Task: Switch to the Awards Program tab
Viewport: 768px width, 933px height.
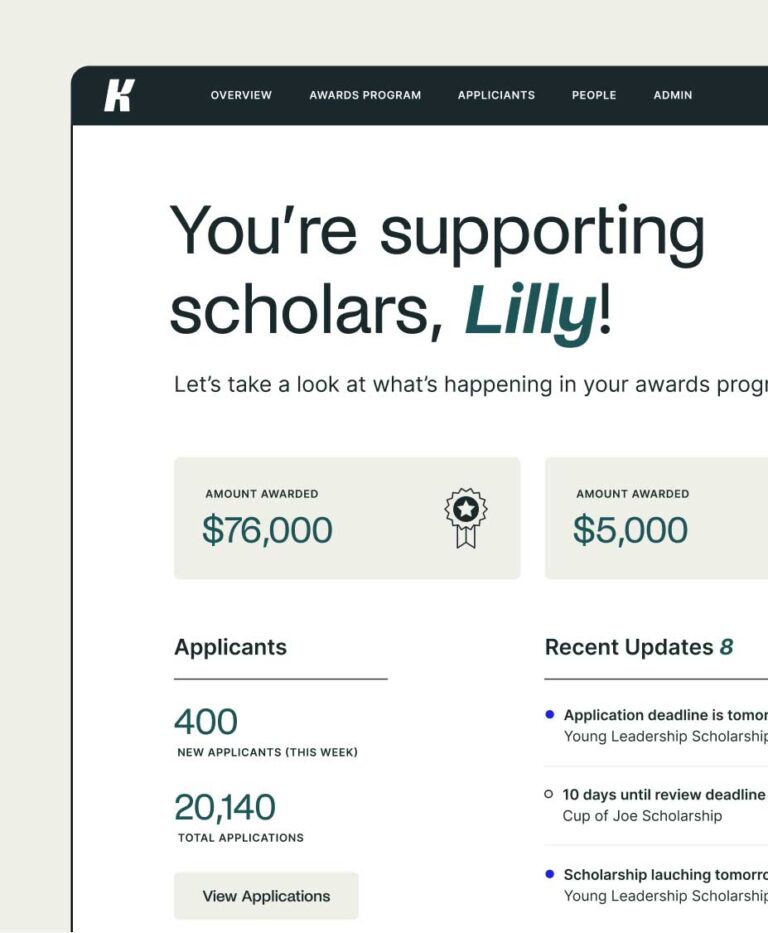Action: point(365,95)
